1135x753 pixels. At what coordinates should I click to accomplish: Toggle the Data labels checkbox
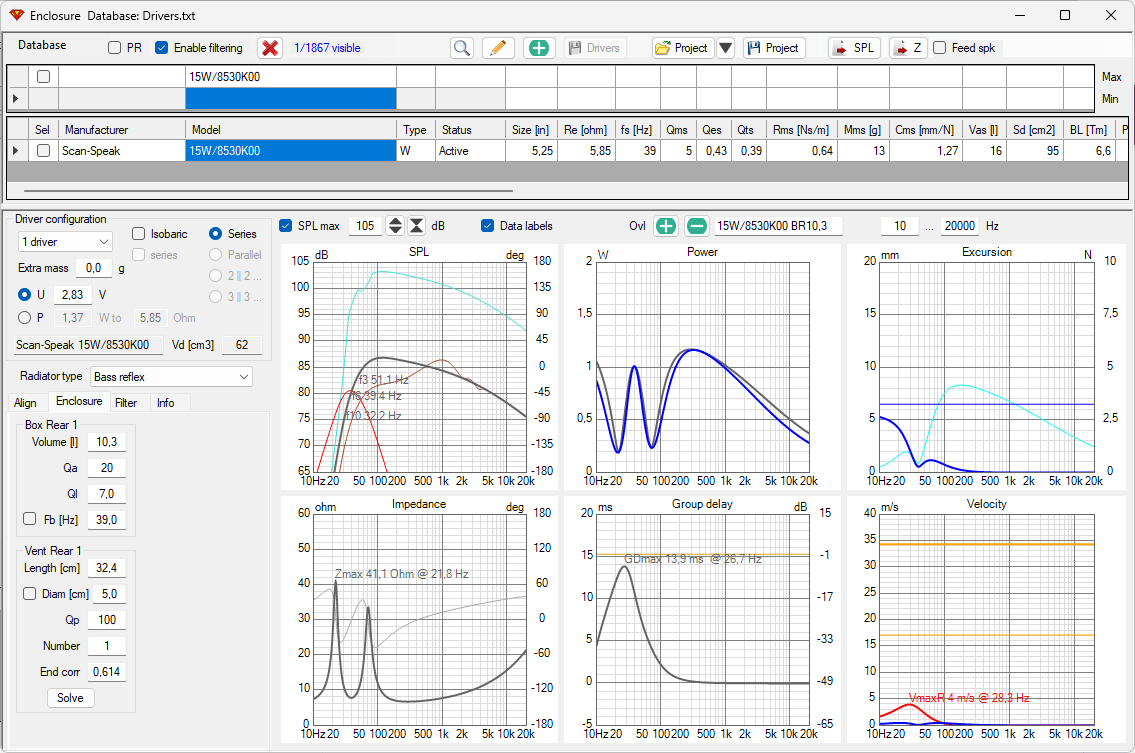(x=488, y=225)
